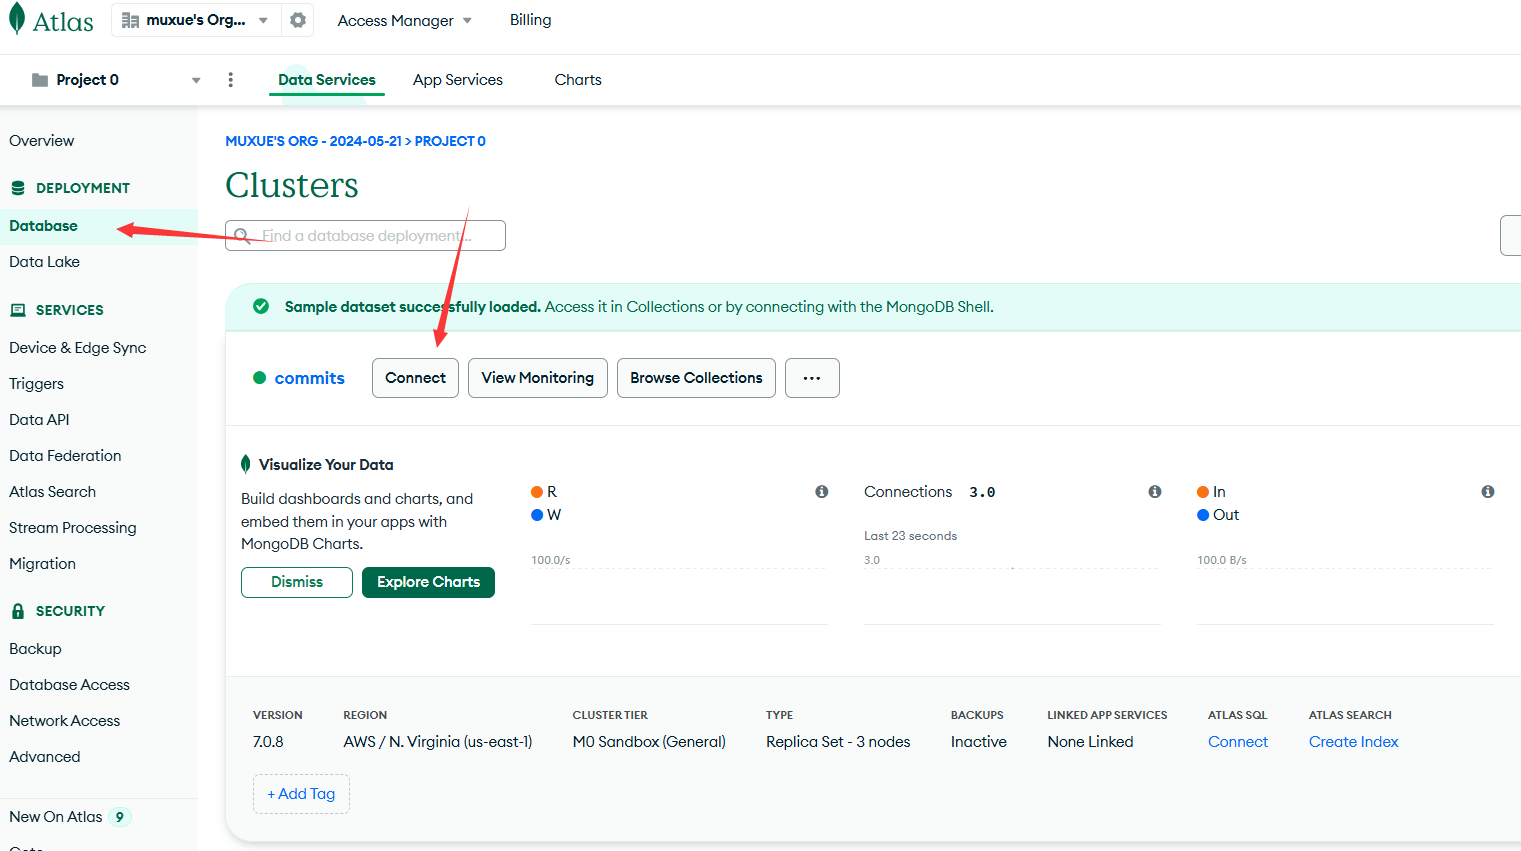Click the Browse Collections button

pyautogui.click(x=696, y=378)
